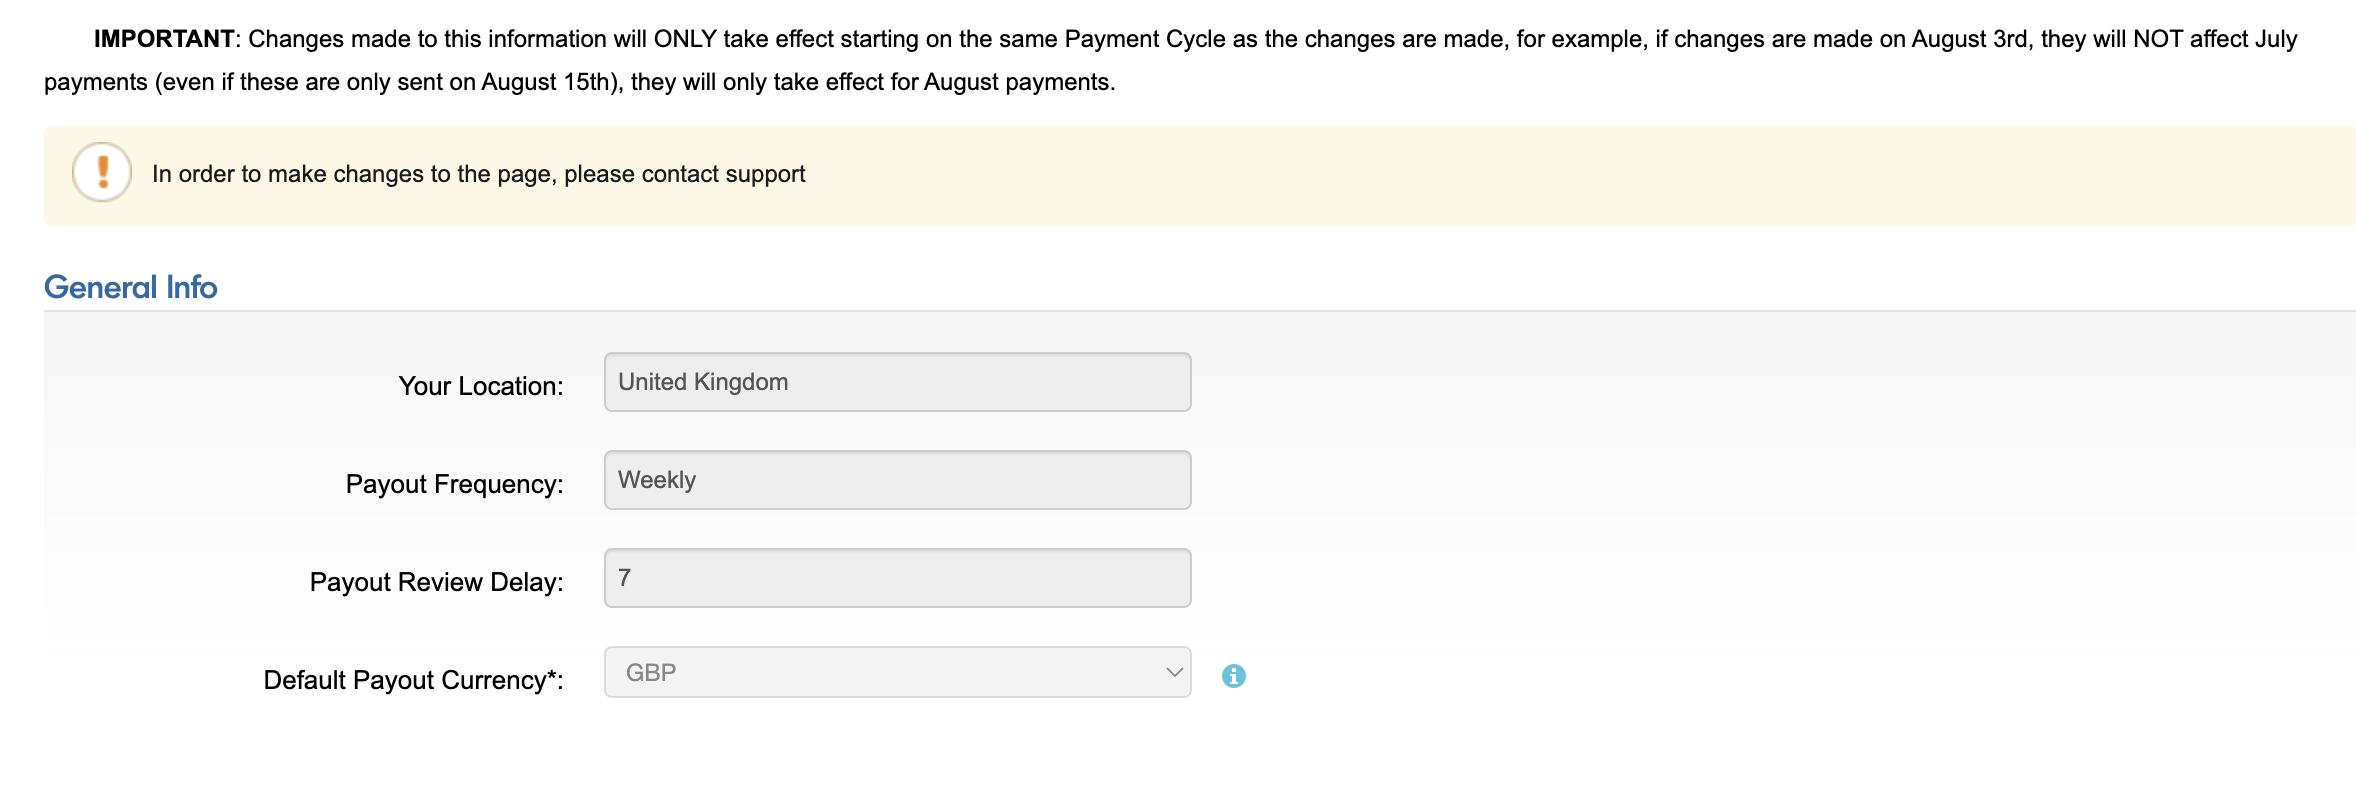This screenshot has width=2356, height=806.
Task: Click the bold IMPORTANT word
Action: click(x=164, y=39)
